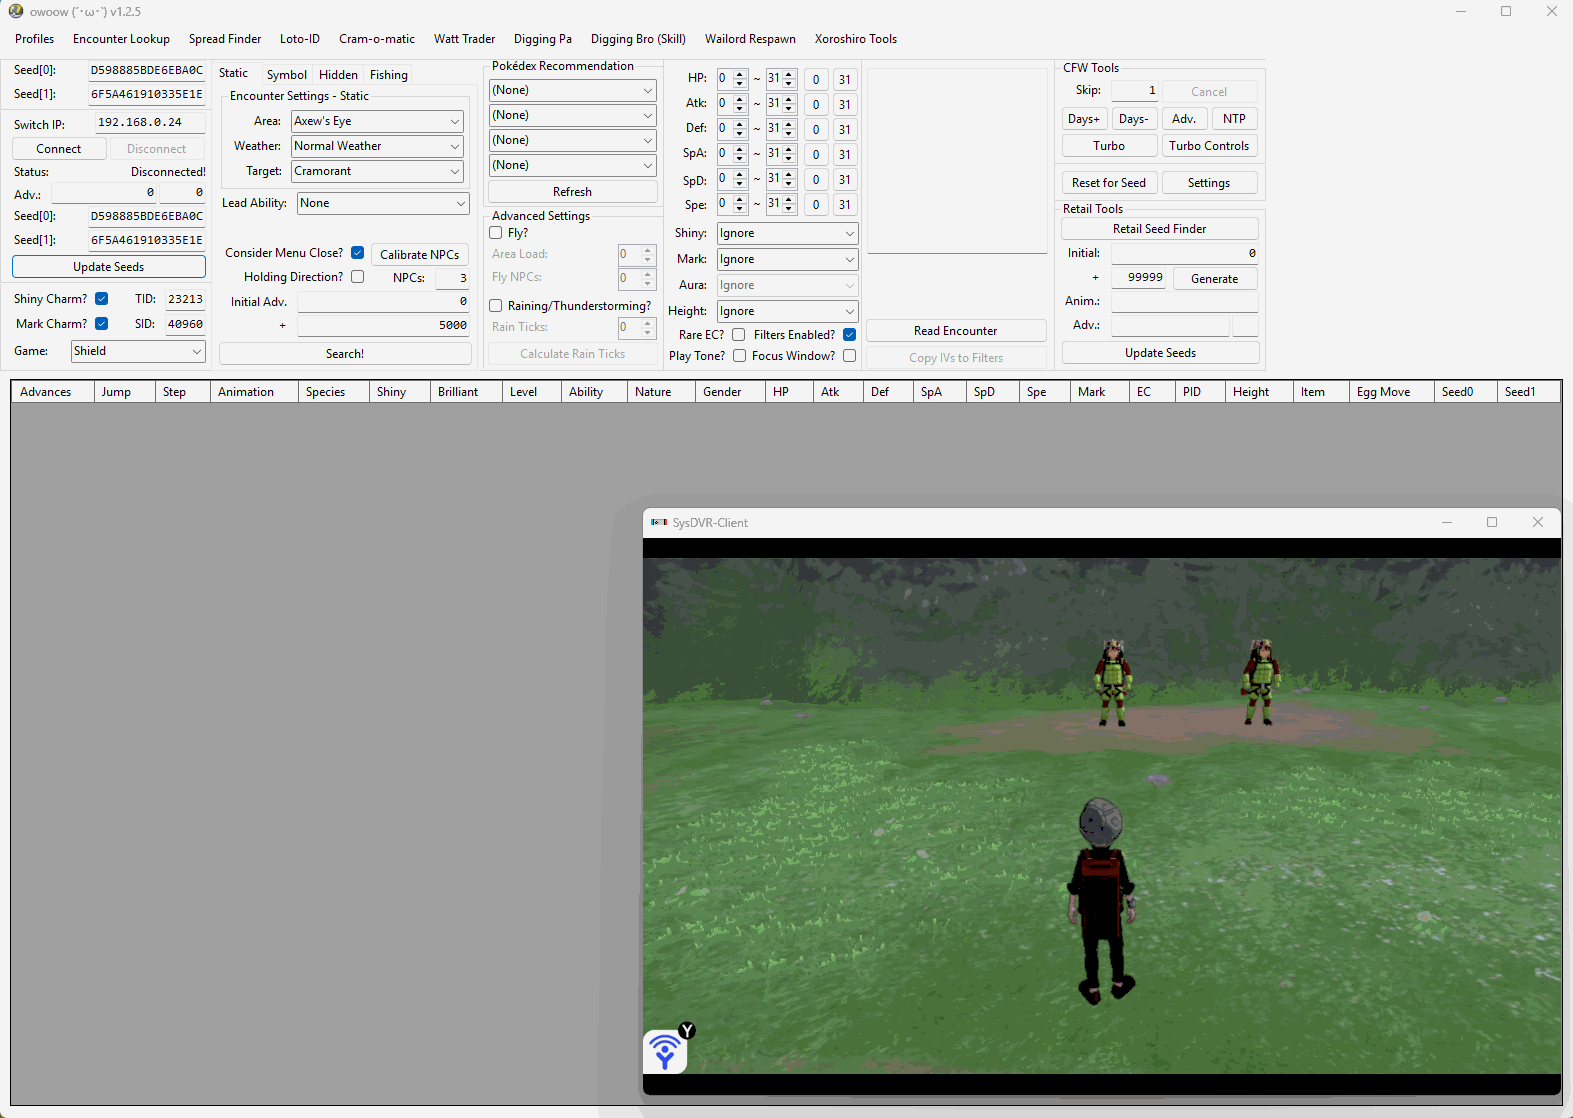Screen dimensions: 1573x1118
Task: Switch to the Fishing tab
Action: (389, 75)
